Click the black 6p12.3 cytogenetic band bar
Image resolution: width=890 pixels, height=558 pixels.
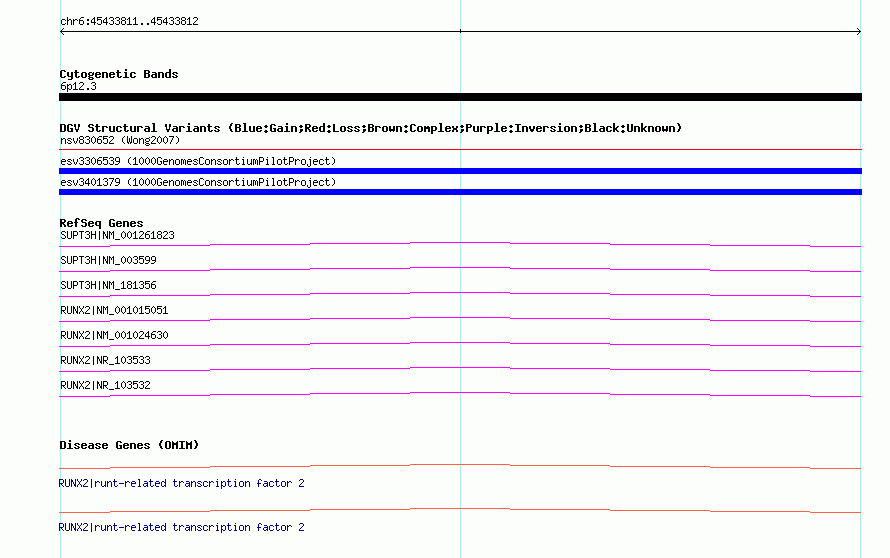460,97
